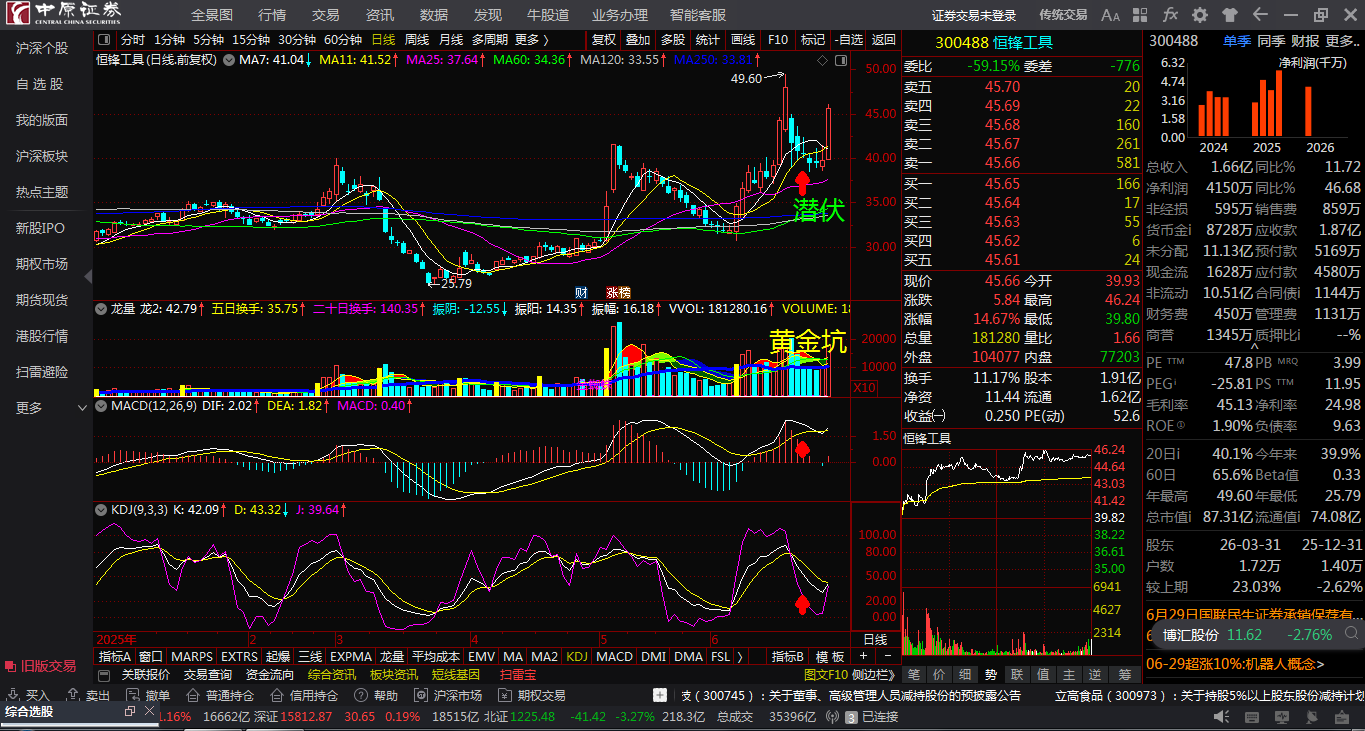Toggle the 叠加 overlay option
Viewport: 1365px width, 731px height.
pos(637,40)
